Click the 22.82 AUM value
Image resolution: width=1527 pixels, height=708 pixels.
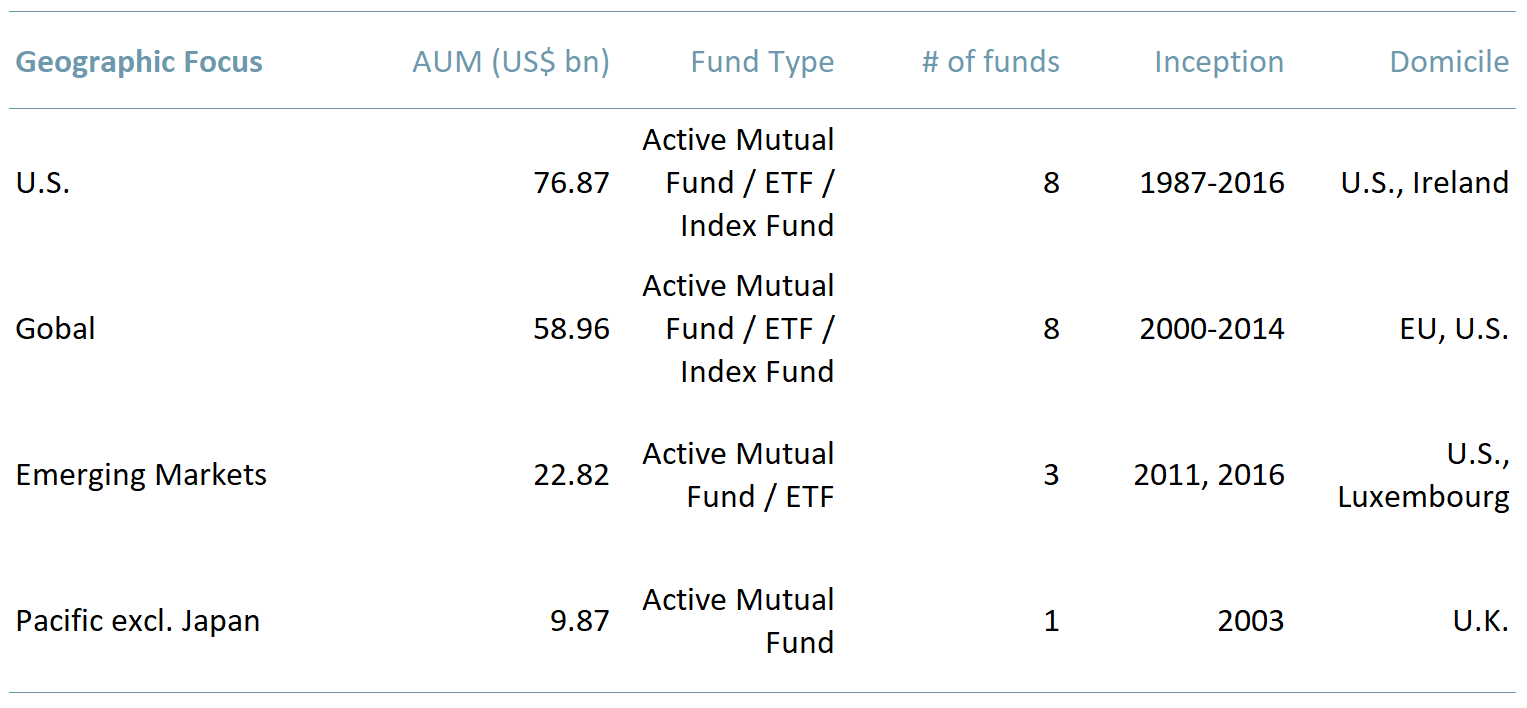tap(571, 475)
